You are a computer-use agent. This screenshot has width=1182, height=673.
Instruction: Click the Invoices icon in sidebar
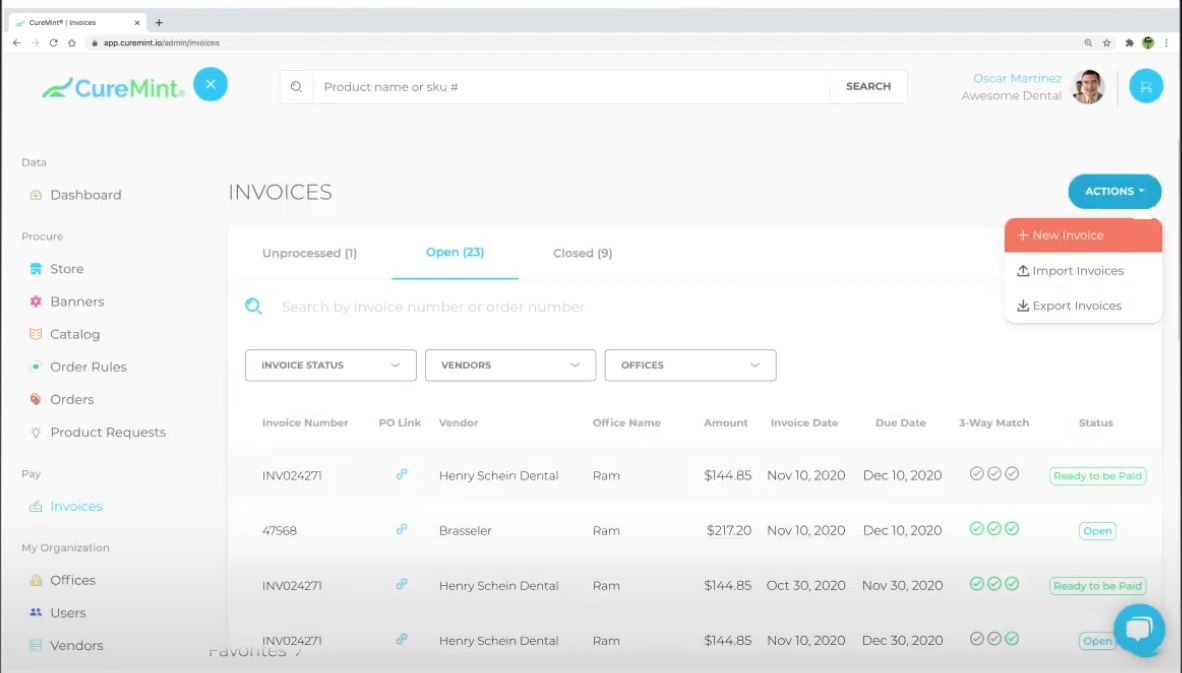tap(35, 506)
